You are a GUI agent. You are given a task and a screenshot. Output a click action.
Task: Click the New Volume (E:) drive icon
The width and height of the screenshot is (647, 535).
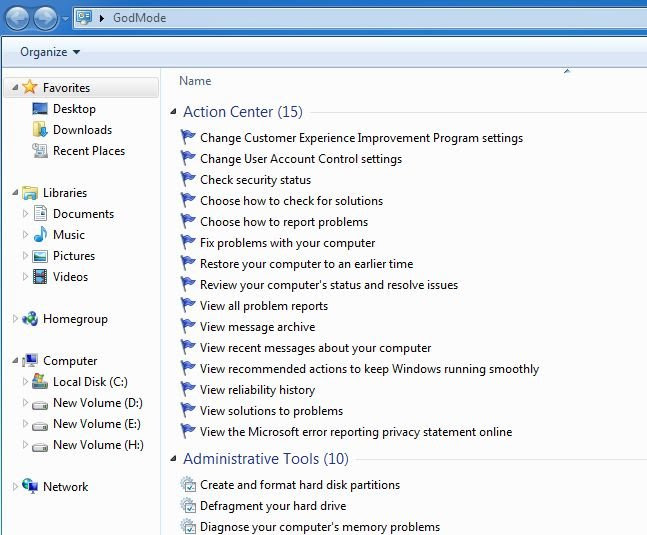pyautogui.click(x=40, y=426)
